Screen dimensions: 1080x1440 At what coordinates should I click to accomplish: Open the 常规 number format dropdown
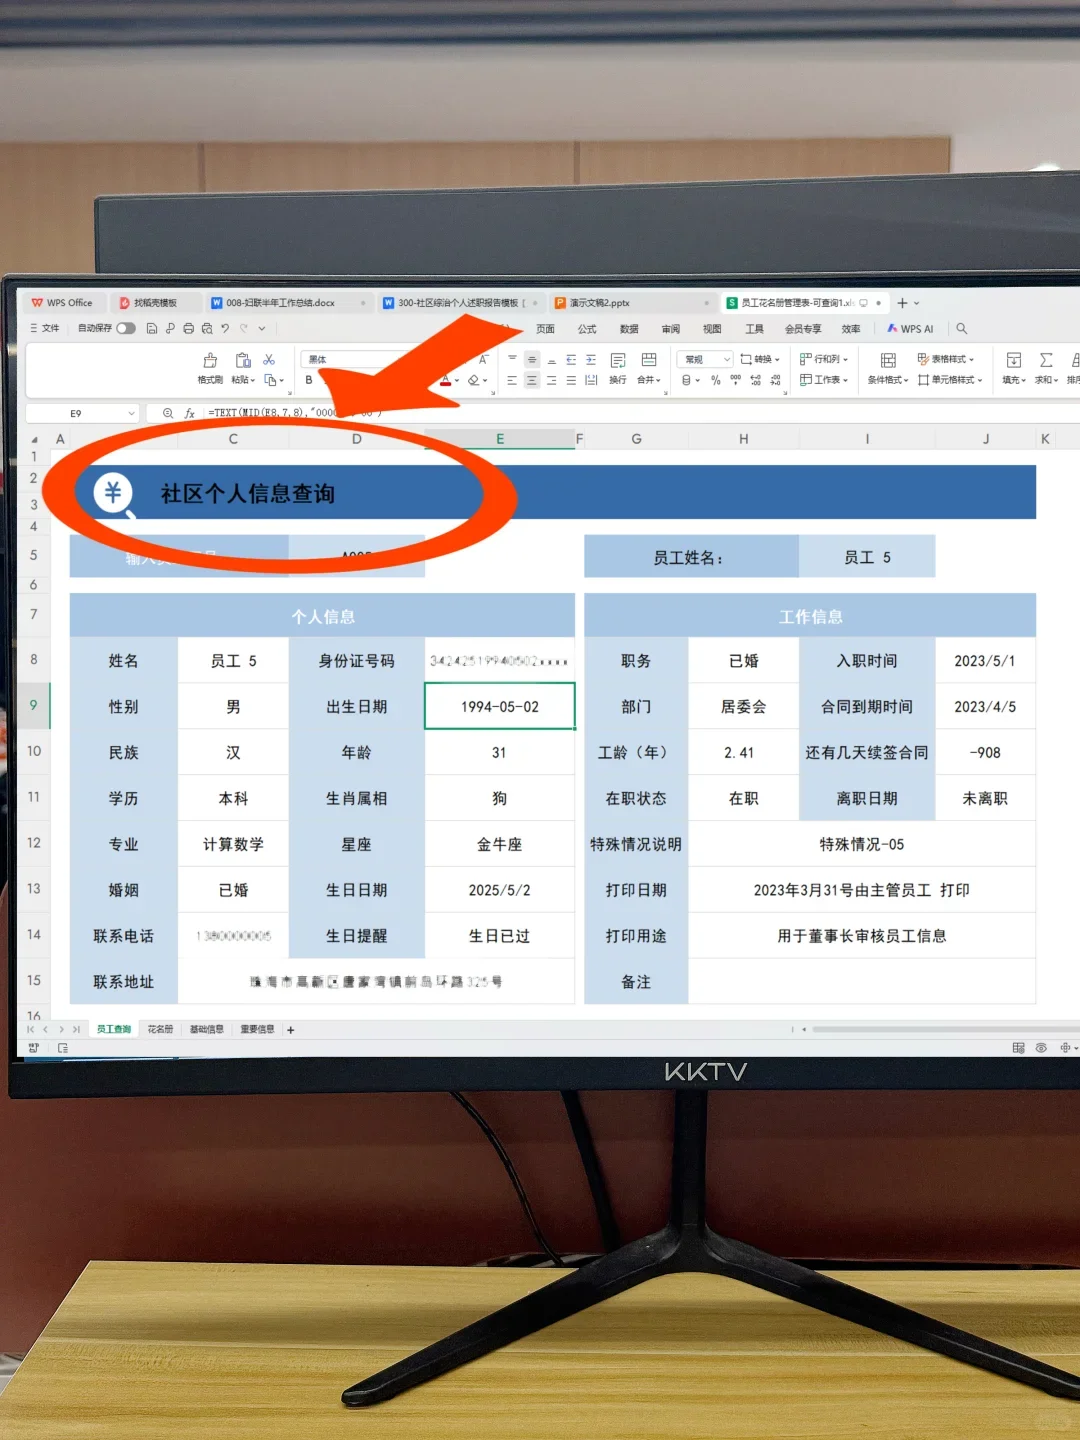[704, 359]
